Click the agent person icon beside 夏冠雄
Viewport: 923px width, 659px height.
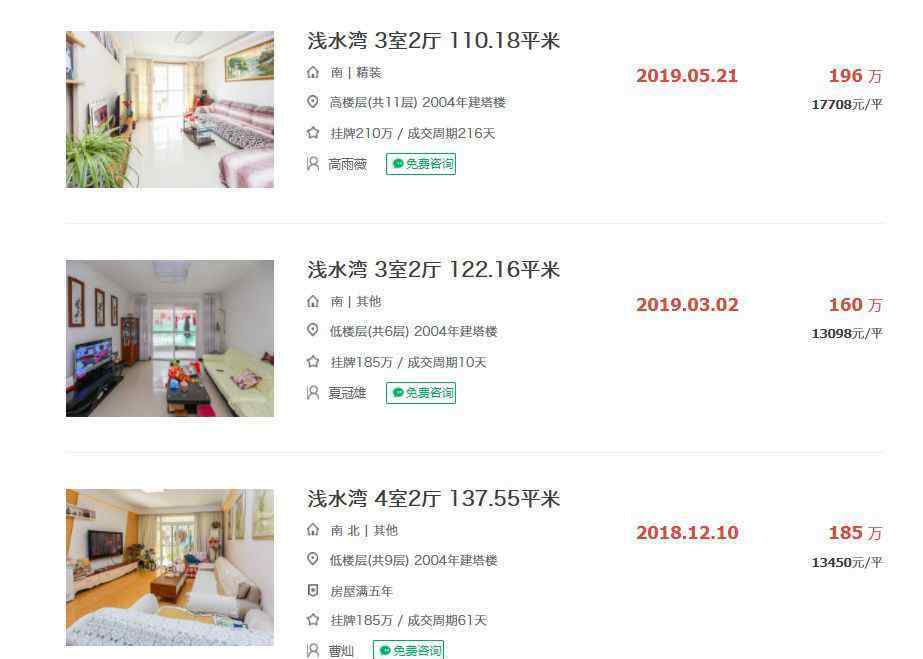click(313, 392)
